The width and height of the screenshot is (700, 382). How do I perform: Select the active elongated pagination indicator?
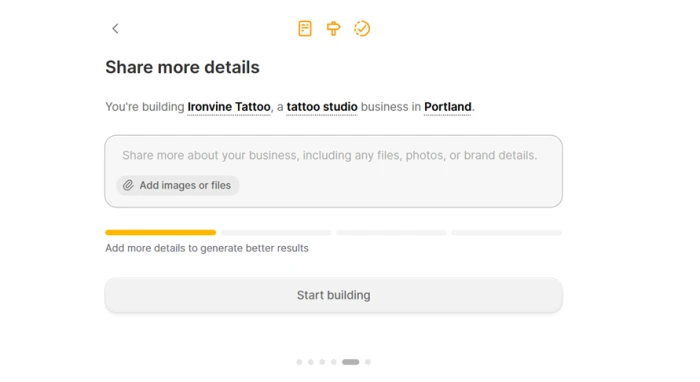[351, 362]
